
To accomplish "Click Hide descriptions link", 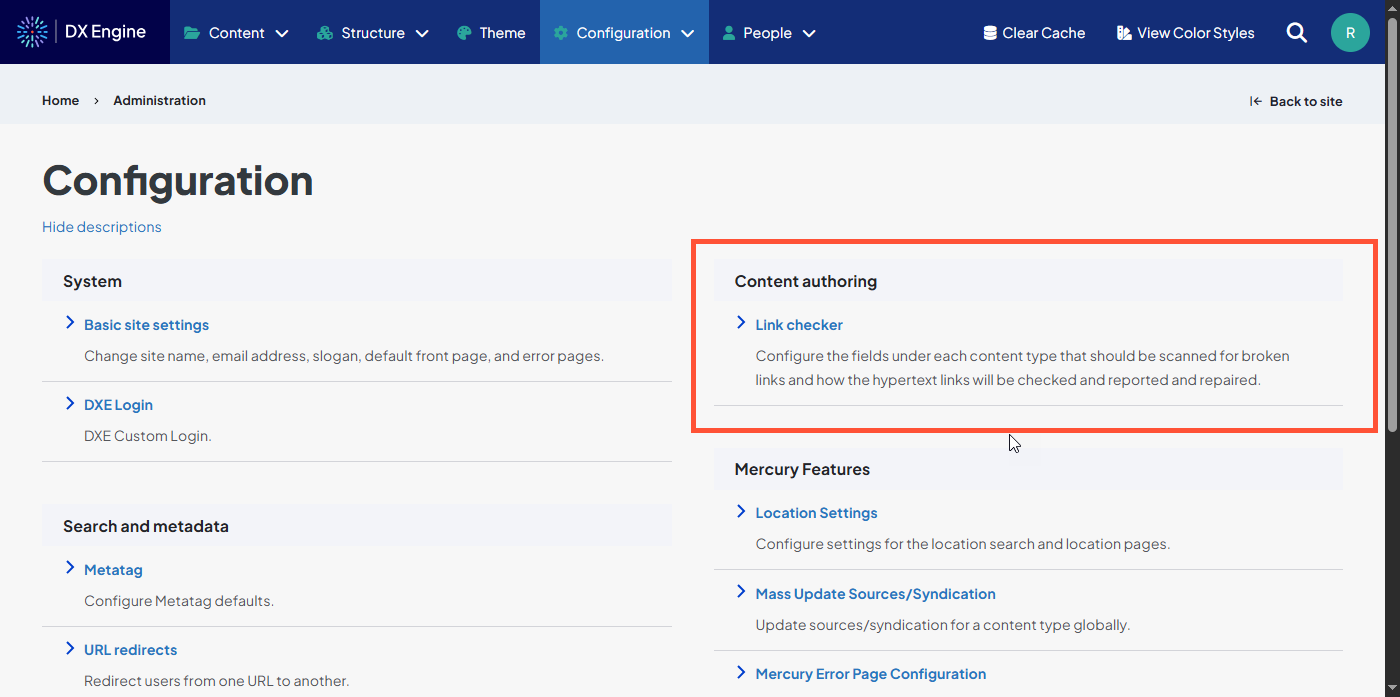I will tap(101, 227).
